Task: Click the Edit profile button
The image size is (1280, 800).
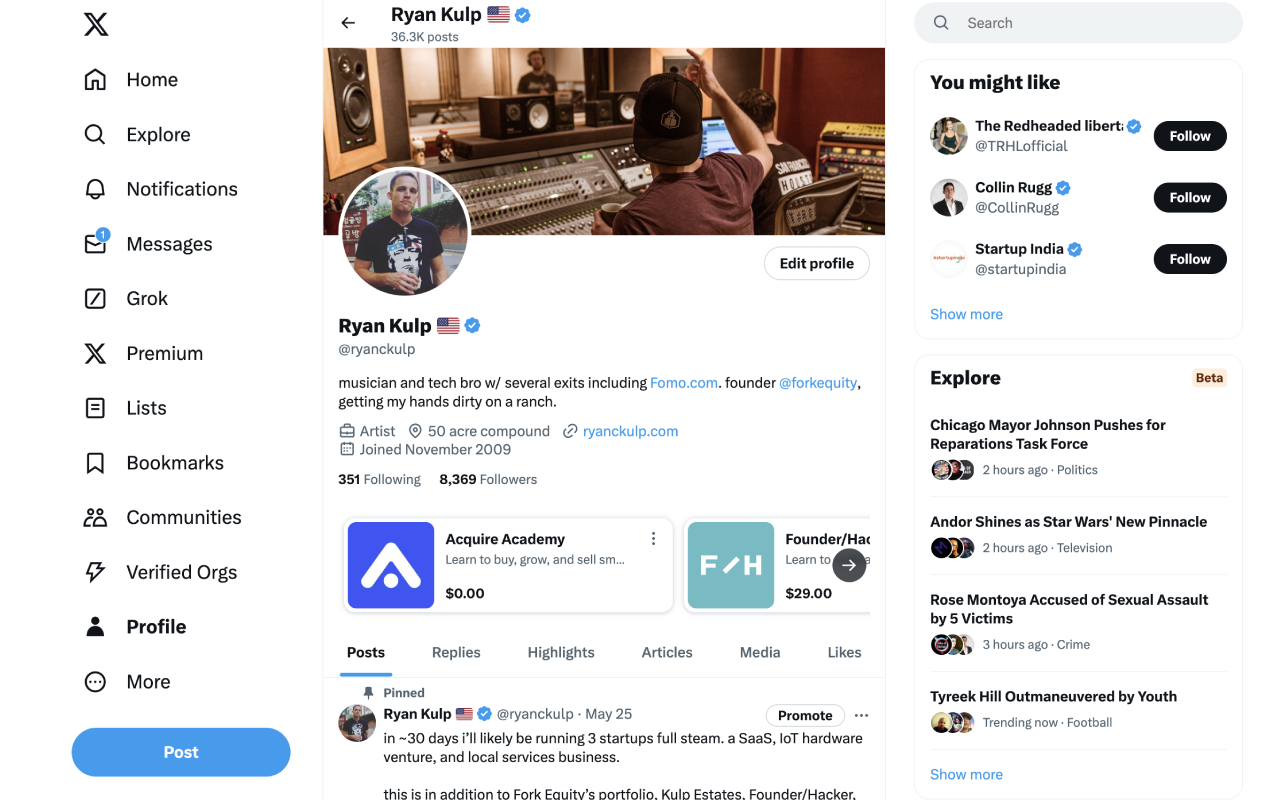Action: (817, 263)
